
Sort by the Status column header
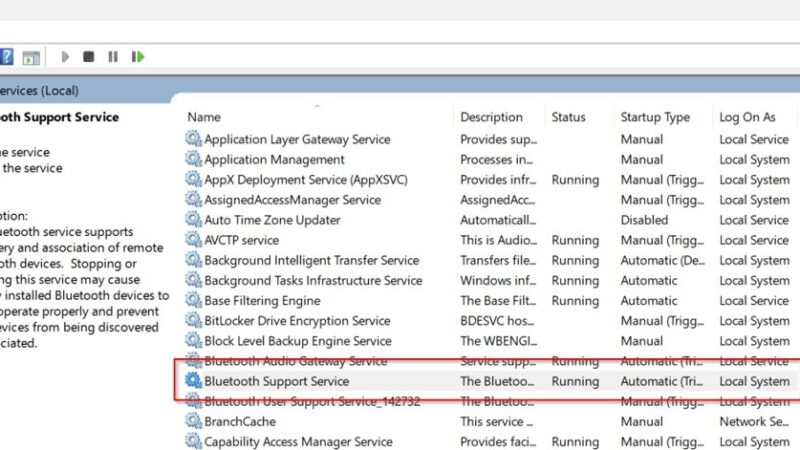(568, 117)
